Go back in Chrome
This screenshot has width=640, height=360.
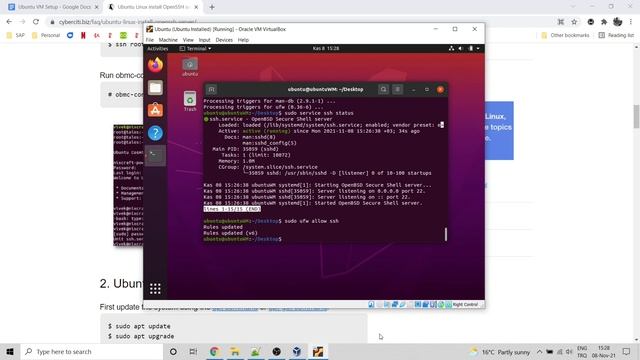pos(9,22)
